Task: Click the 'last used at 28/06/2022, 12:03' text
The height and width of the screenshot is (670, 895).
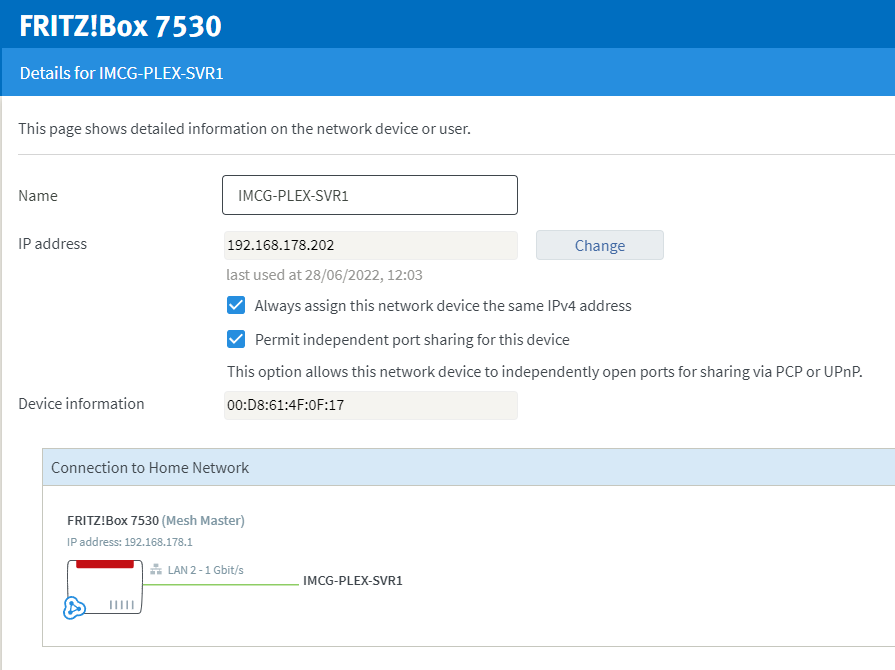Action: click(x=324, y=275)
